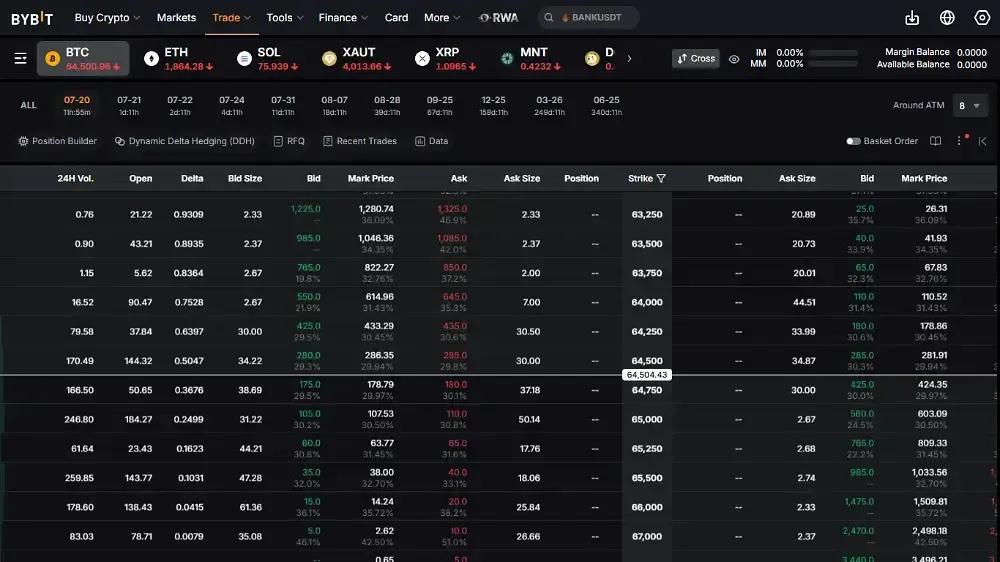Open the Card page
Viewport: 1000px width, 562px height.
pyautogui.click(x=396, y=18)
